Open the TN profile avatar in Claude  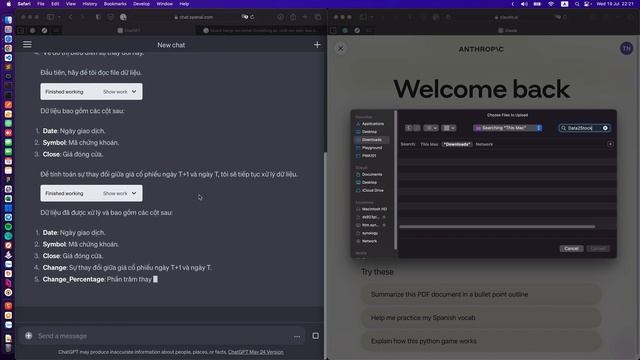626,49
